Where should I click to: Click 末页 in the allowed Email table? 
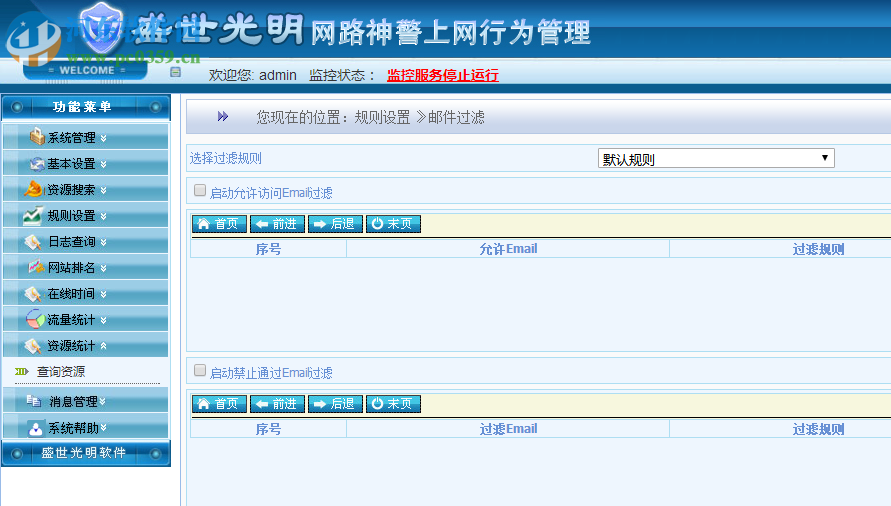tap(393, 224)
